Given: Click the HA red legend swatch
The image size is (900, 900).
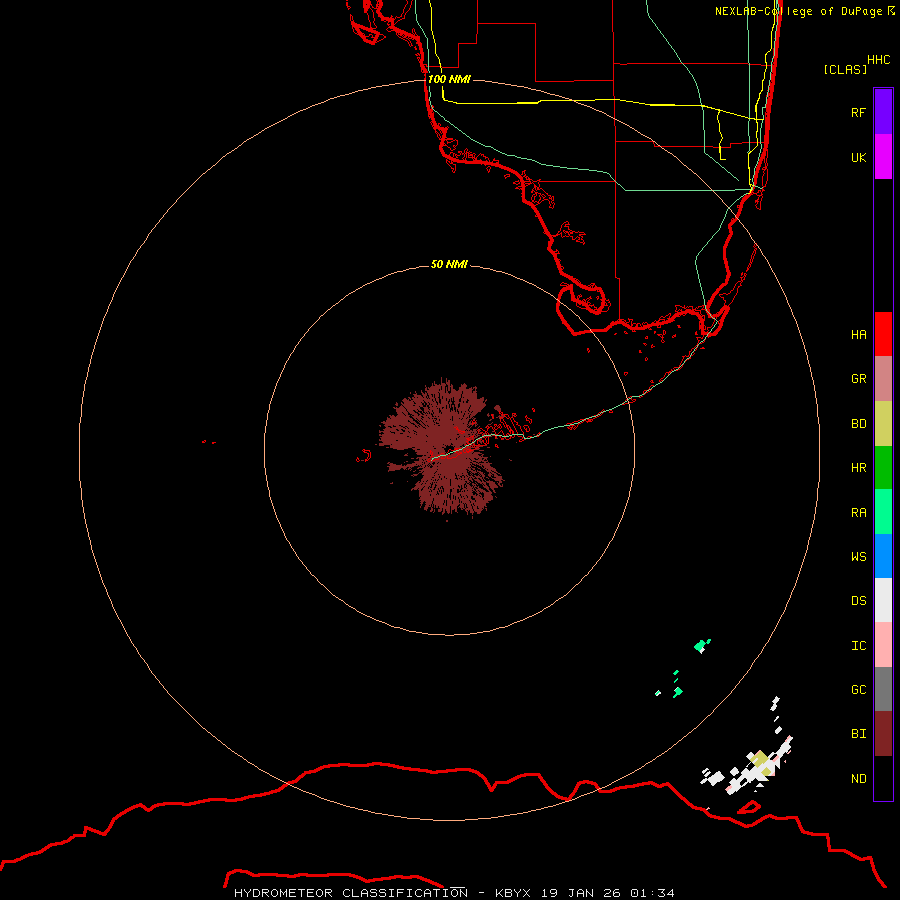Looking at the screenshot, I should point(883,334).
